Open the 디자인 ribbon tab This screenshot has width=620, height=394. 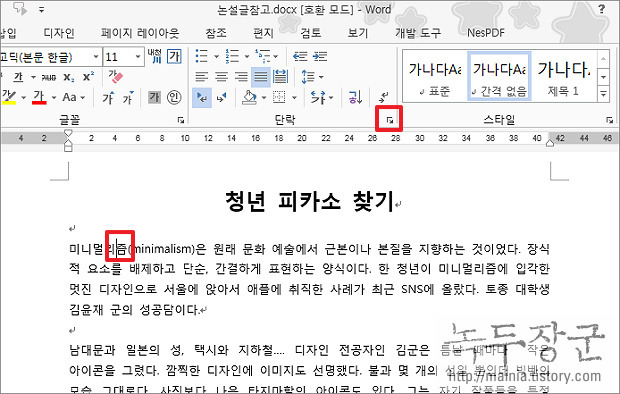pos(59,33)
